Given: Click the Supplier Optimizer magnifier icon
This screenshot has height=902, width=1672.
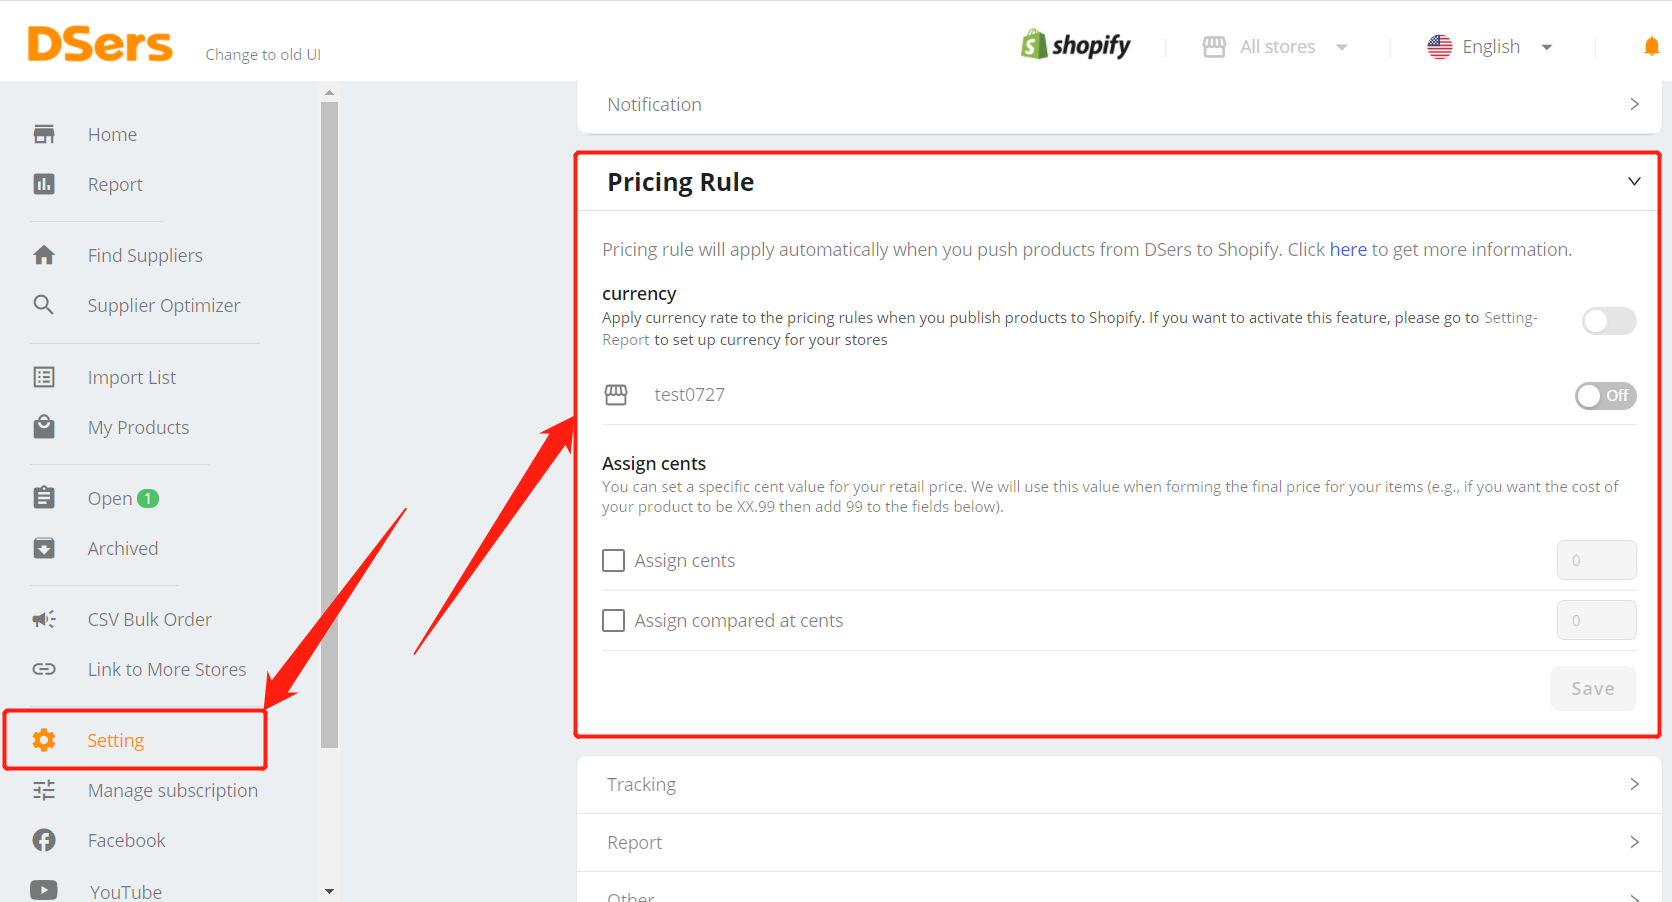Looking at the screenshot, I should (x=43, y=305).
